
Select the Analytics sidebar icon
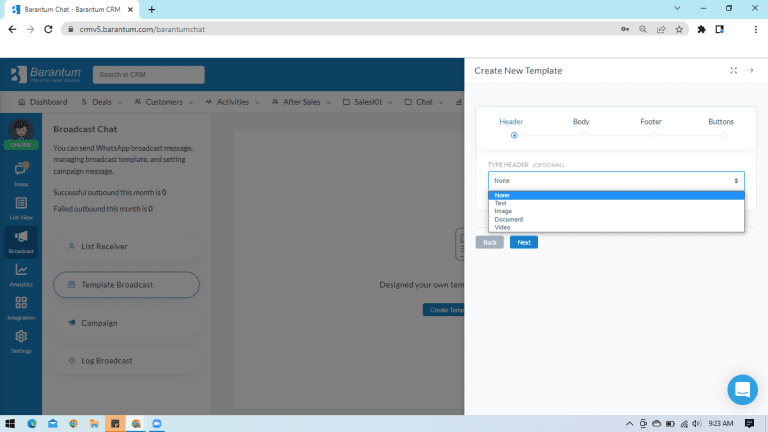[x=21, y=273]
